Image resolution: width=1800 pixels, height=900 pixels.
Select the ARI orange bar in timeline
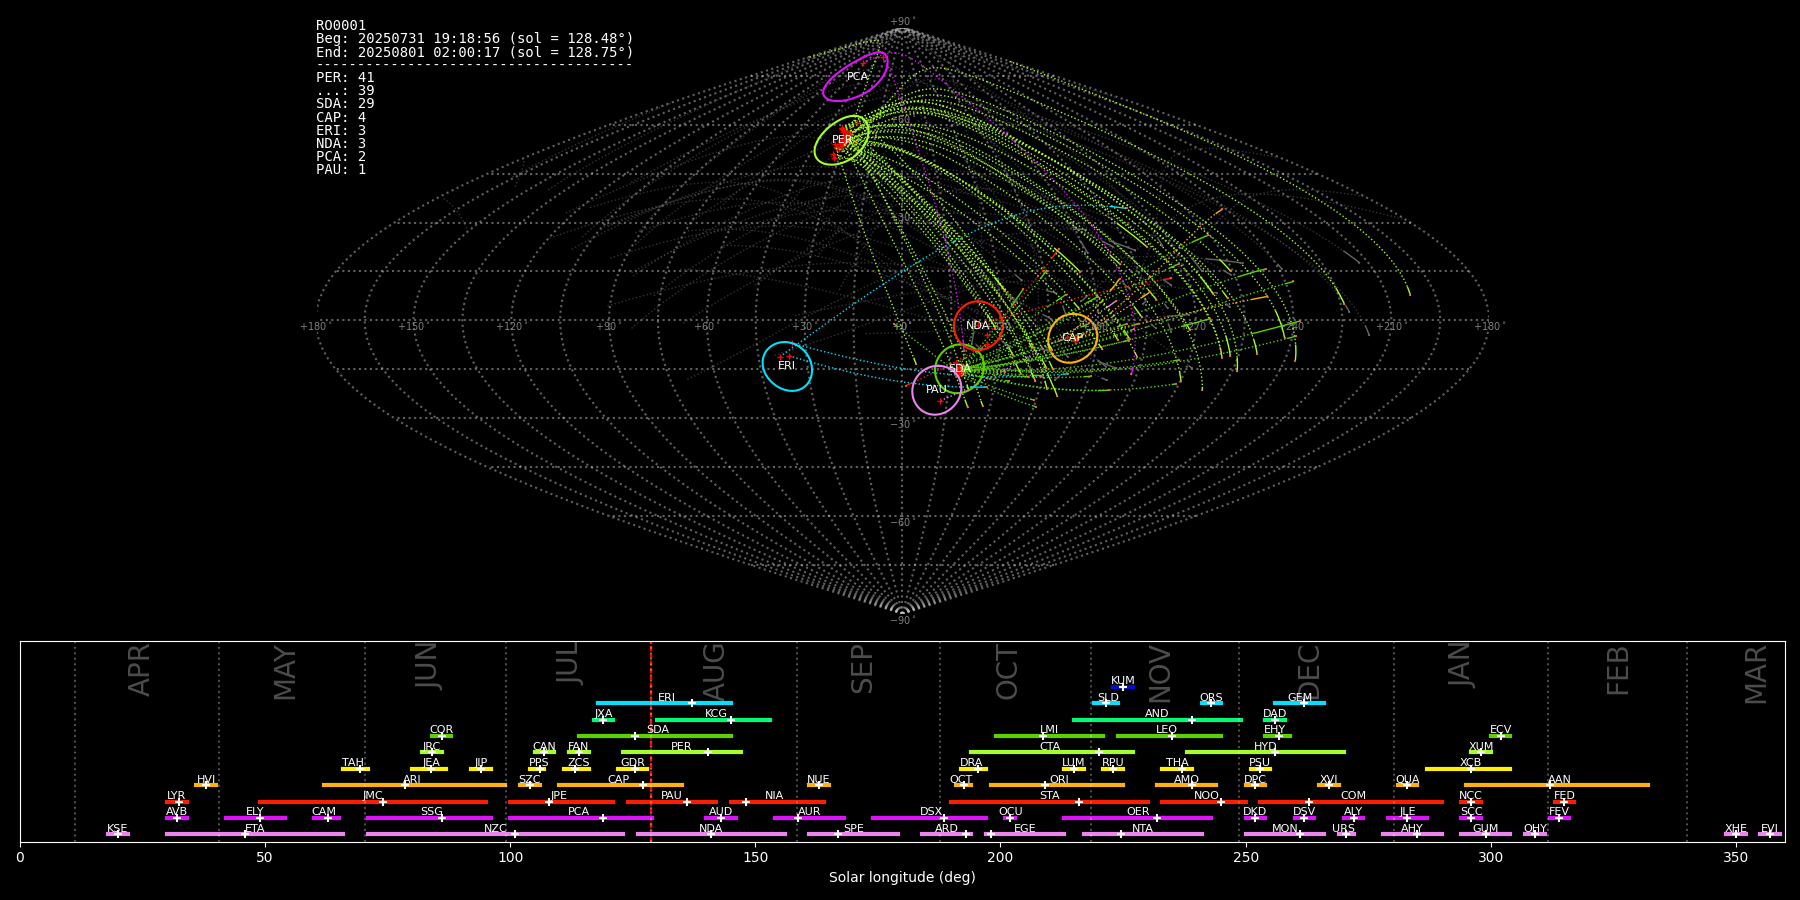click(414, 785)
